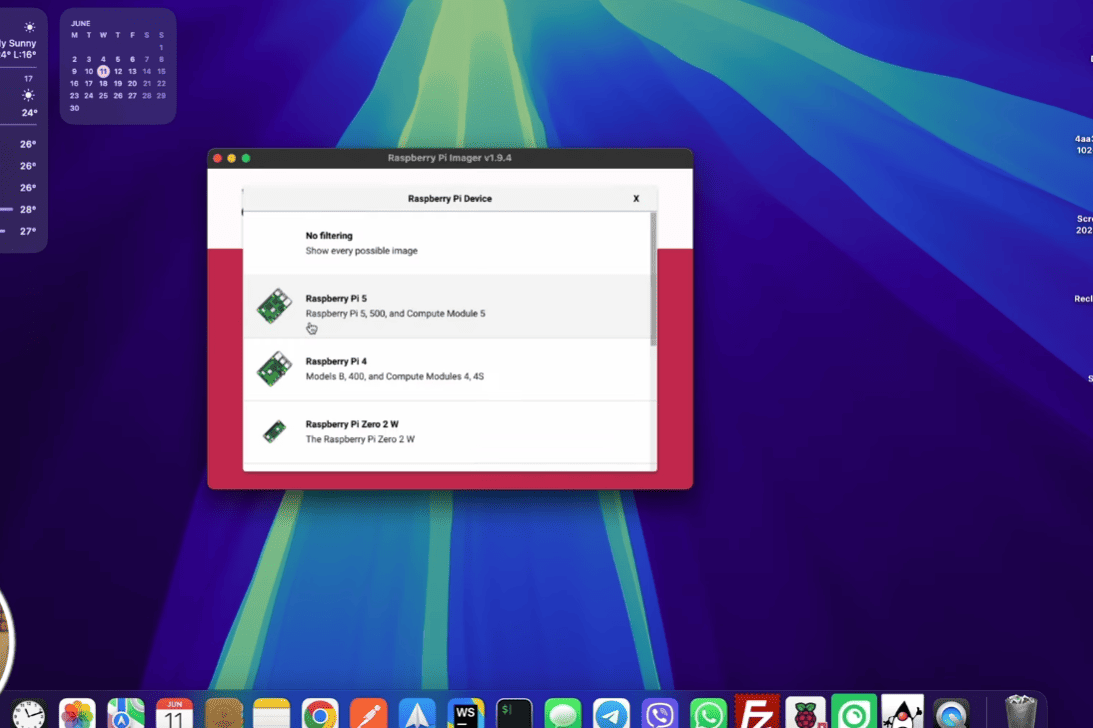Image resolution: width=1093 pixels, height=728 pixels.
Task: Launch Maps from the dock
Action: click(x=125, y=714)
